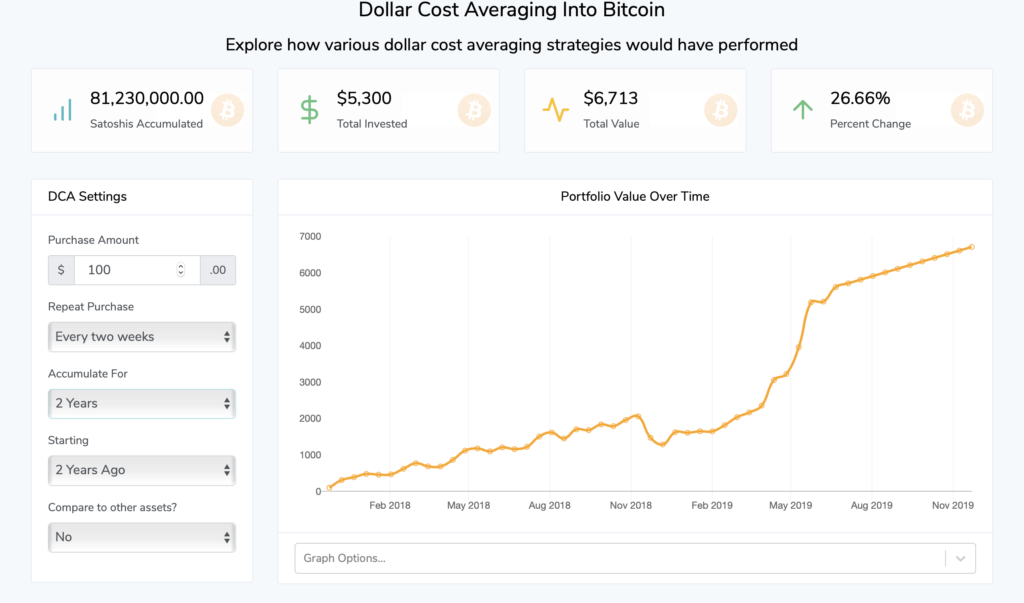Viewport: 1024px width, 603px height.
Task: Click Bitcoin logo on Percent Change card
Action: (x=968, y=110)
